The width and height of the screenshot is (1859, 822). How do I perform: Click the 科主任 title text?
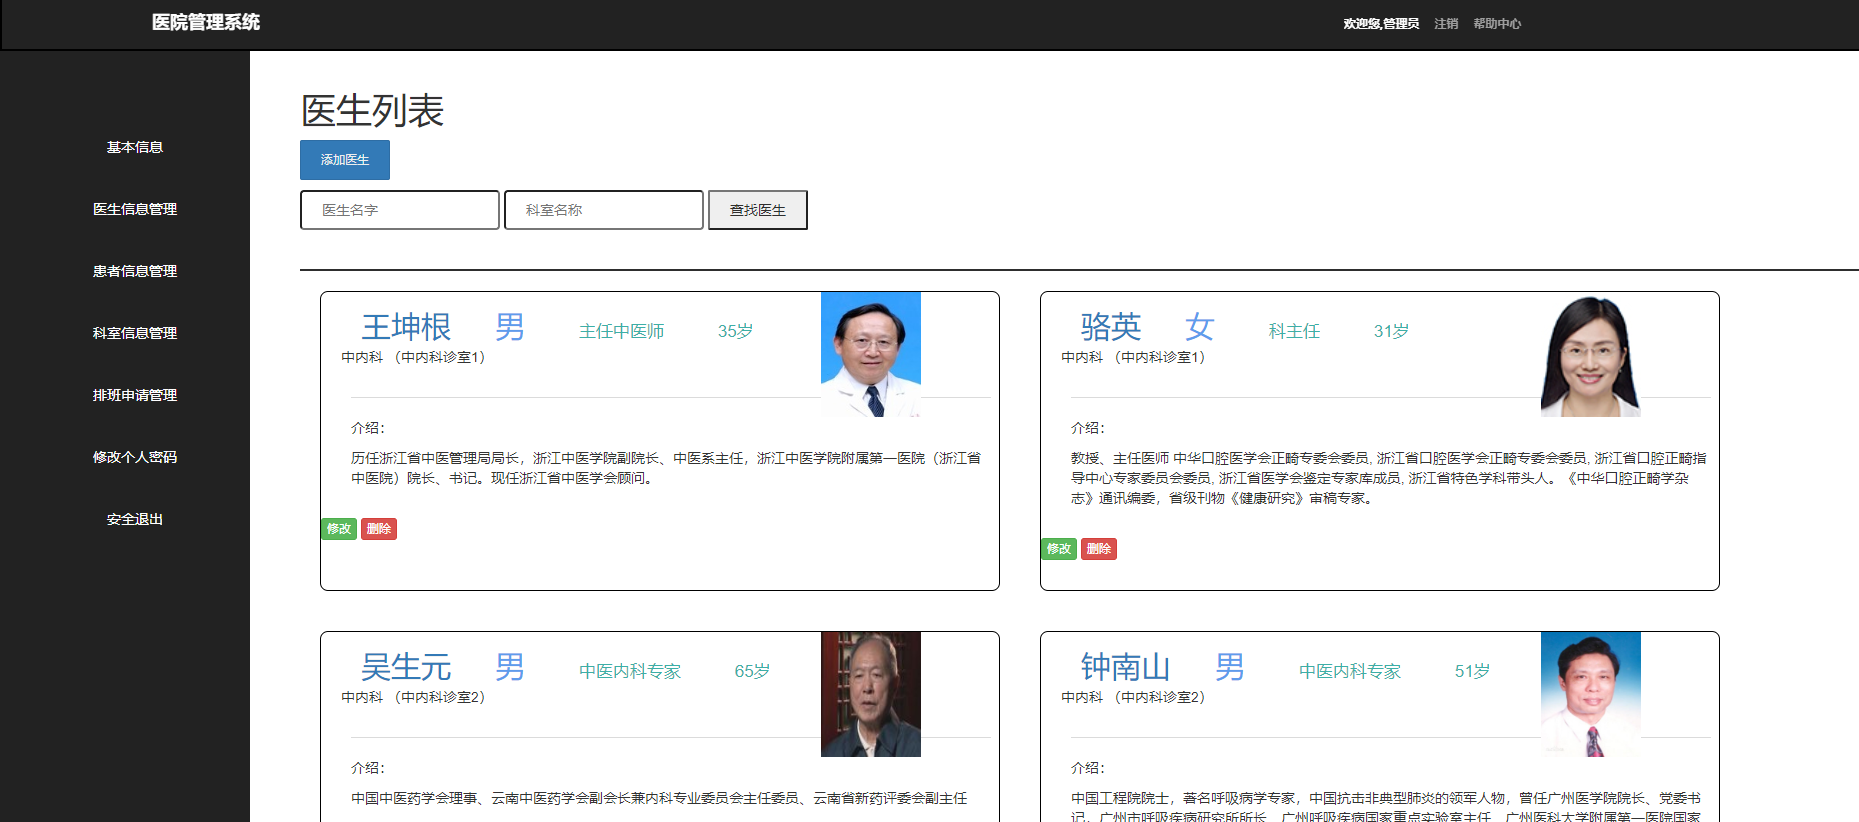pyautogui.click(x=1294, y=331)
